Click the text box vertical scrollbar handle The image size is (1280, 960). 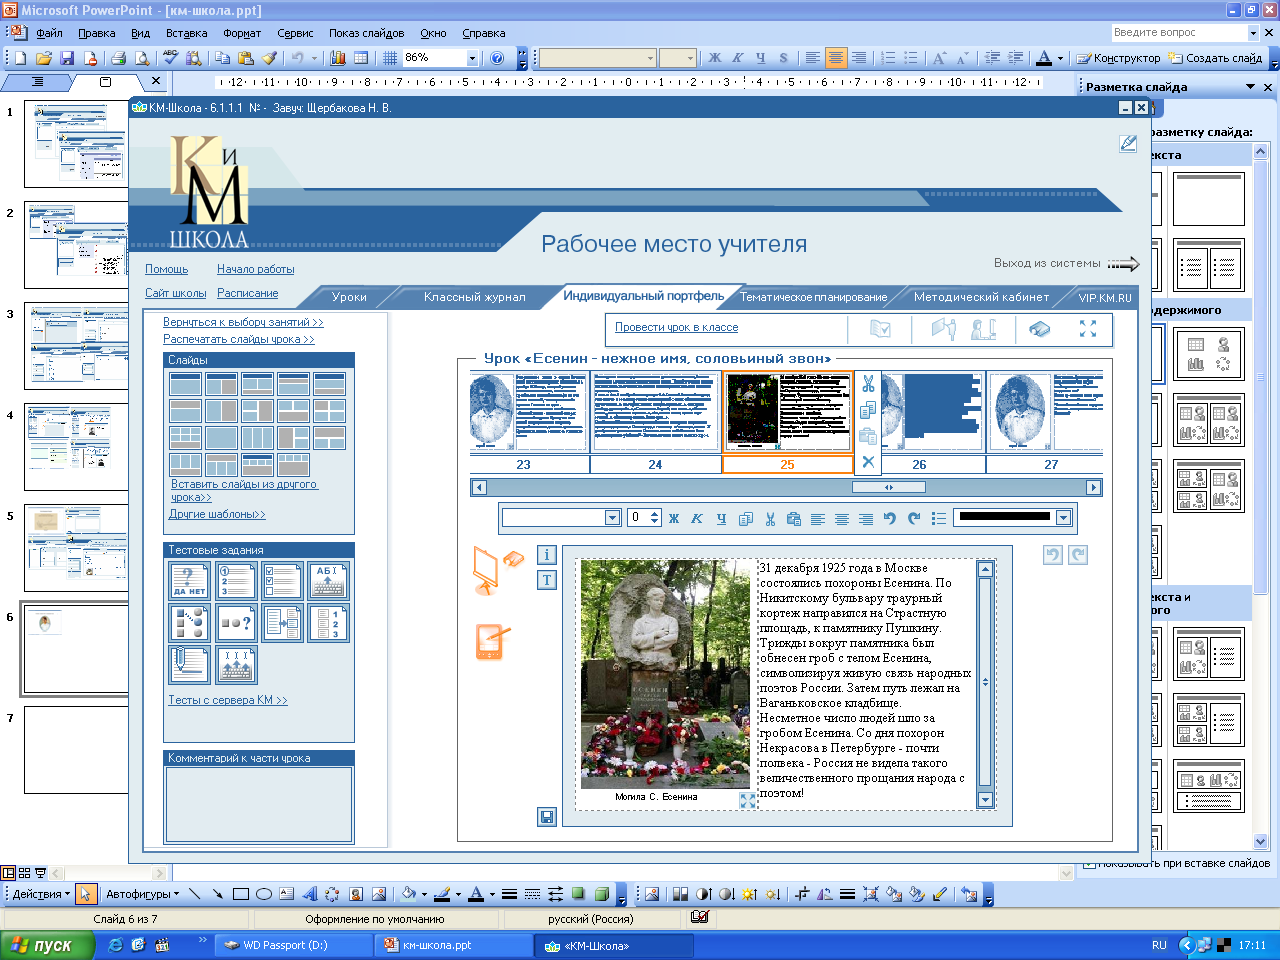click(985, 682)
